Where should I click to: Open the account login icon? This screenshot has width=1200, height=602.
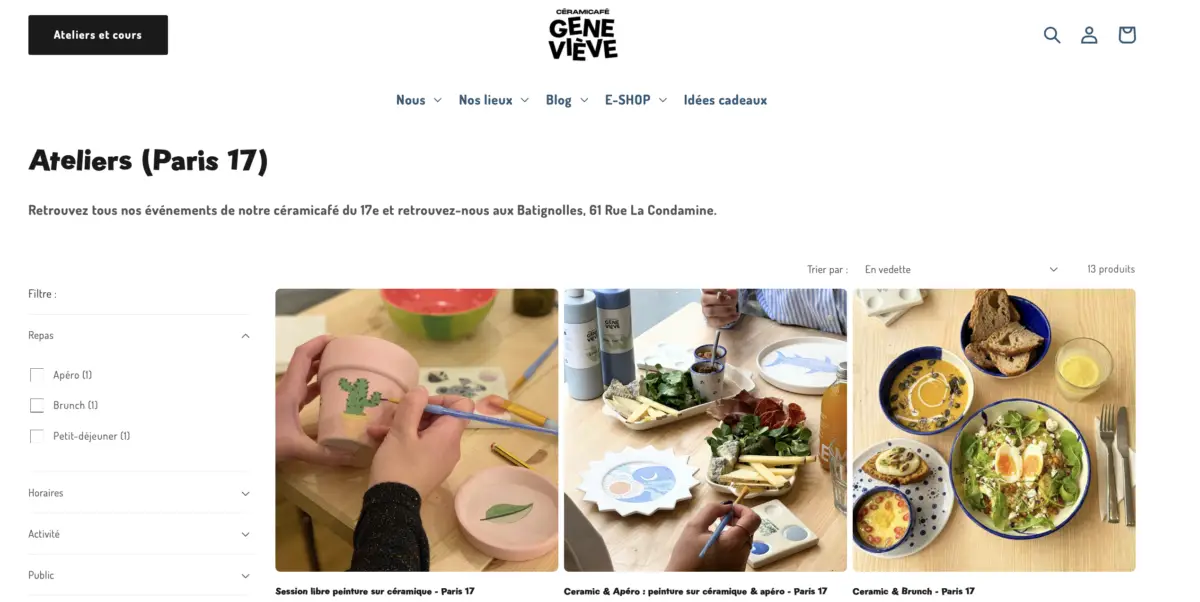1089,35
